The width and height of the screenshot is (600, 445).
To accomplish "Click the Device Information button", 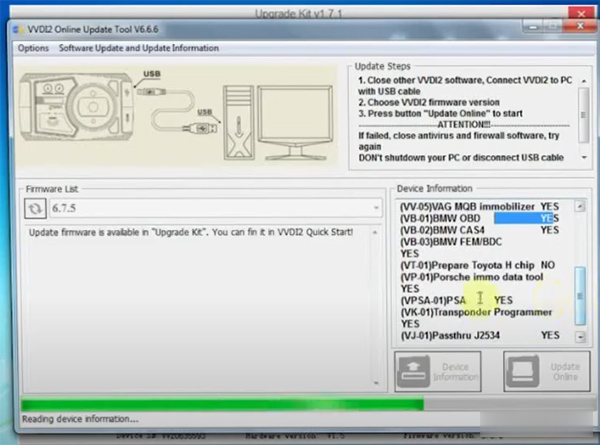I will click(438, 372).
